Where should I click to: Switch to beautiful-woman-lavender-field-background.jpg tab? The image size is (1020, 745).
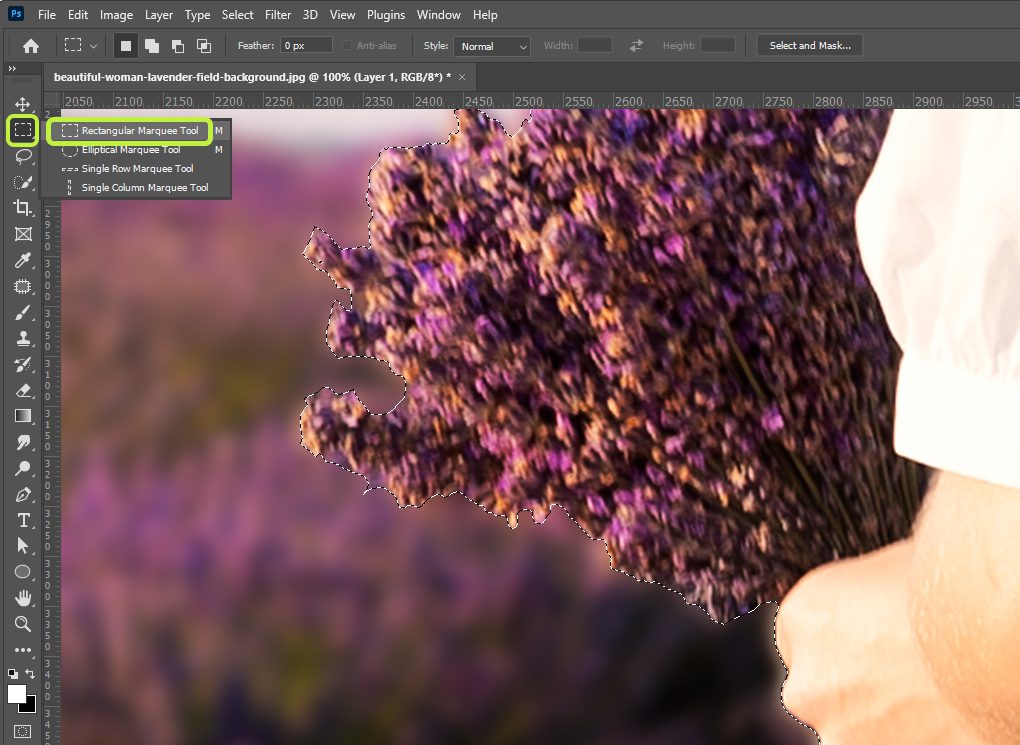(x=252, y=77)
